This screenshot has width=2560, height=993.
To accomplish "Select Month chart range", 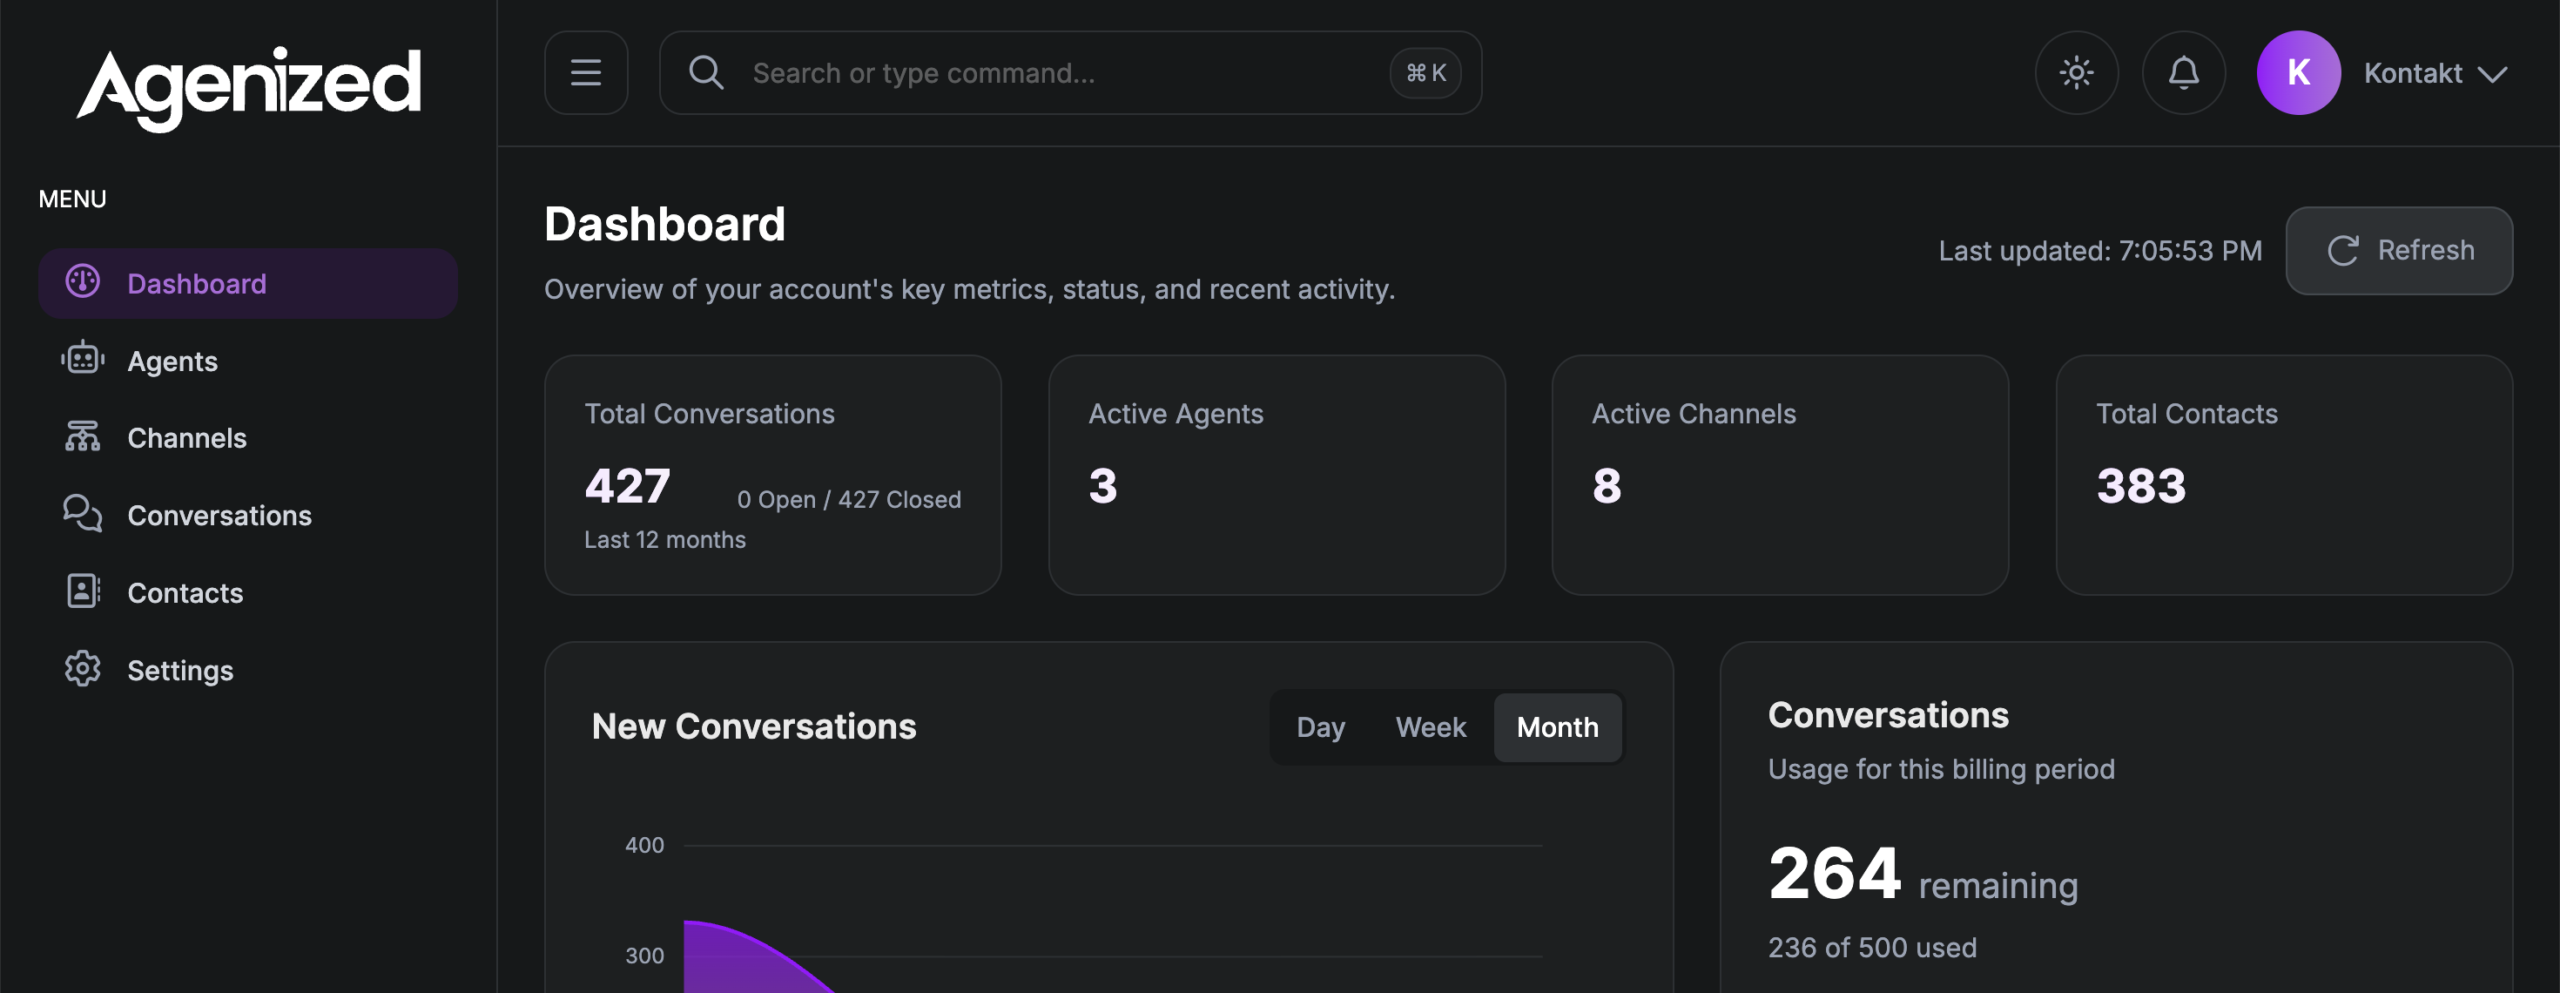I will [x=1557, y=727].
